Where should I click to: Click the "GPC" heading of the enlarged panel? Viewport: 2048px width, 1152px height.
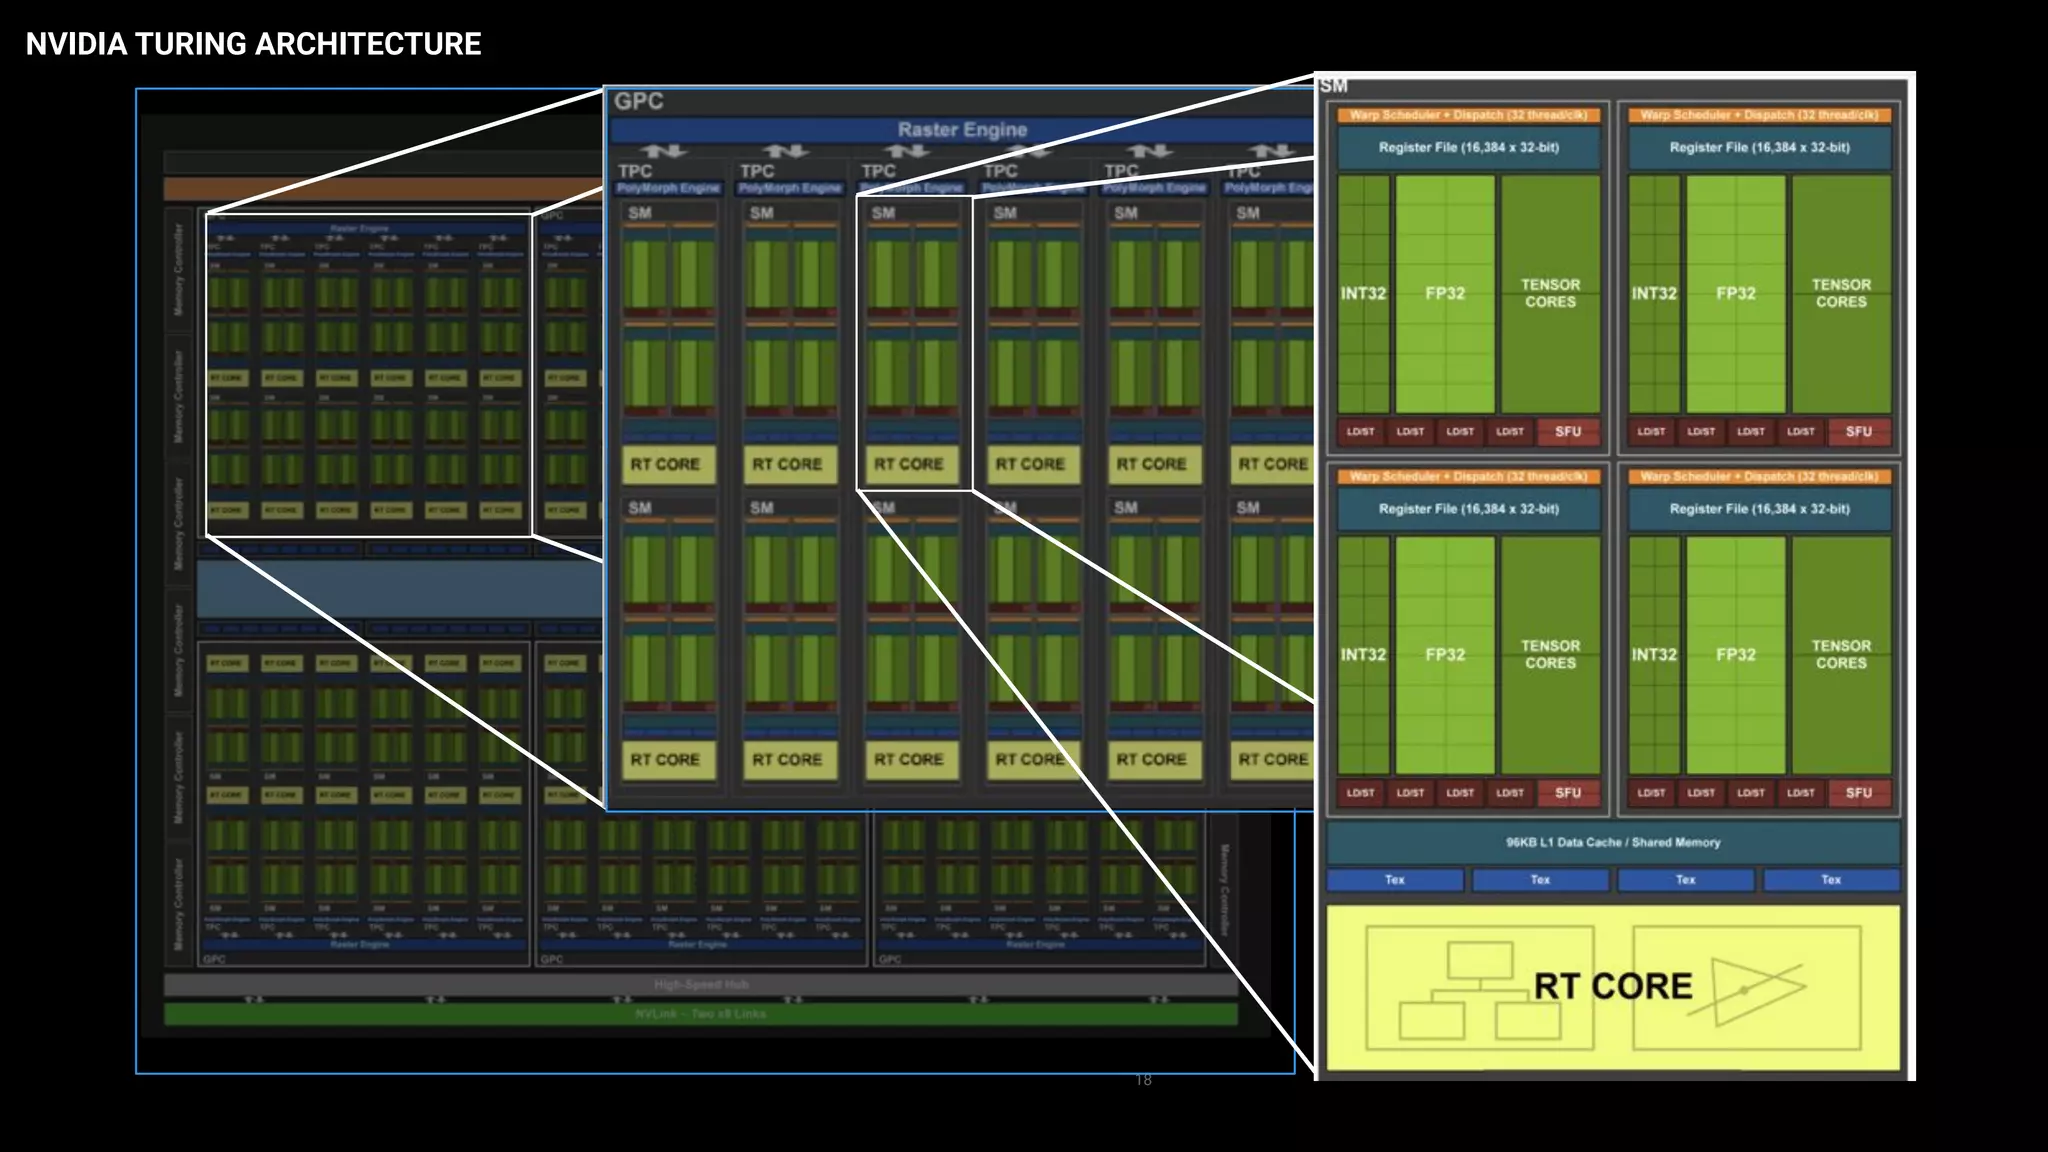point(638,101)
